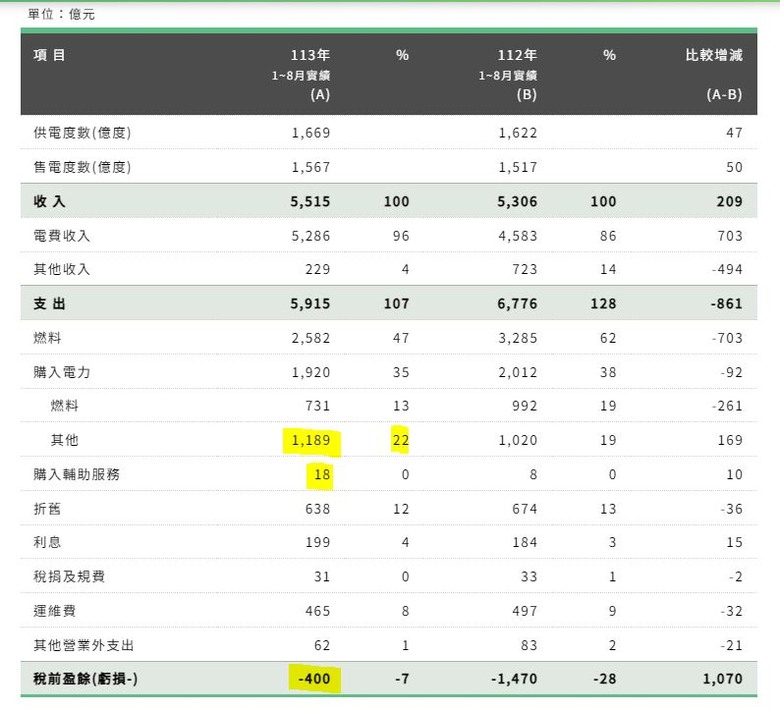This screenshot has width=780, height=711.
Task: Select the 113年 column header
Action: point(310,55)
